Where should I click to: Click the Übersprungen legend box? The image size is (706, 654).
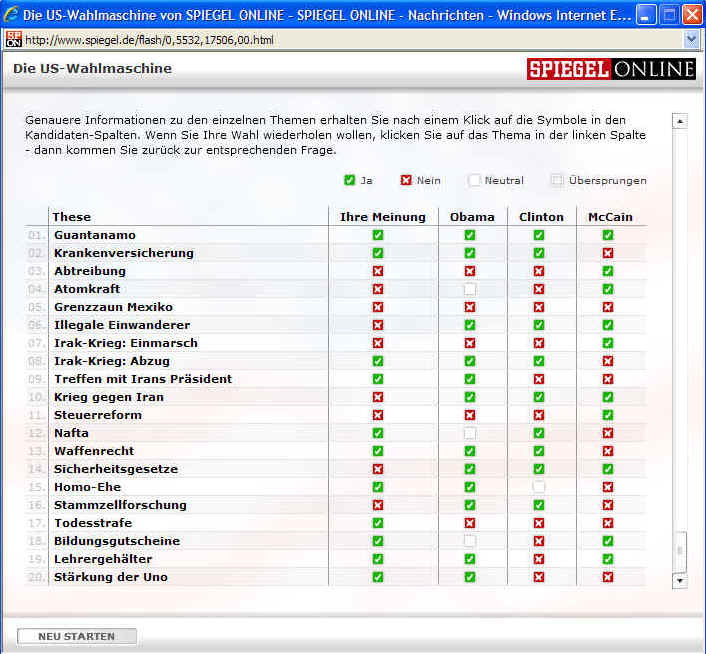[x=557, y=180]
